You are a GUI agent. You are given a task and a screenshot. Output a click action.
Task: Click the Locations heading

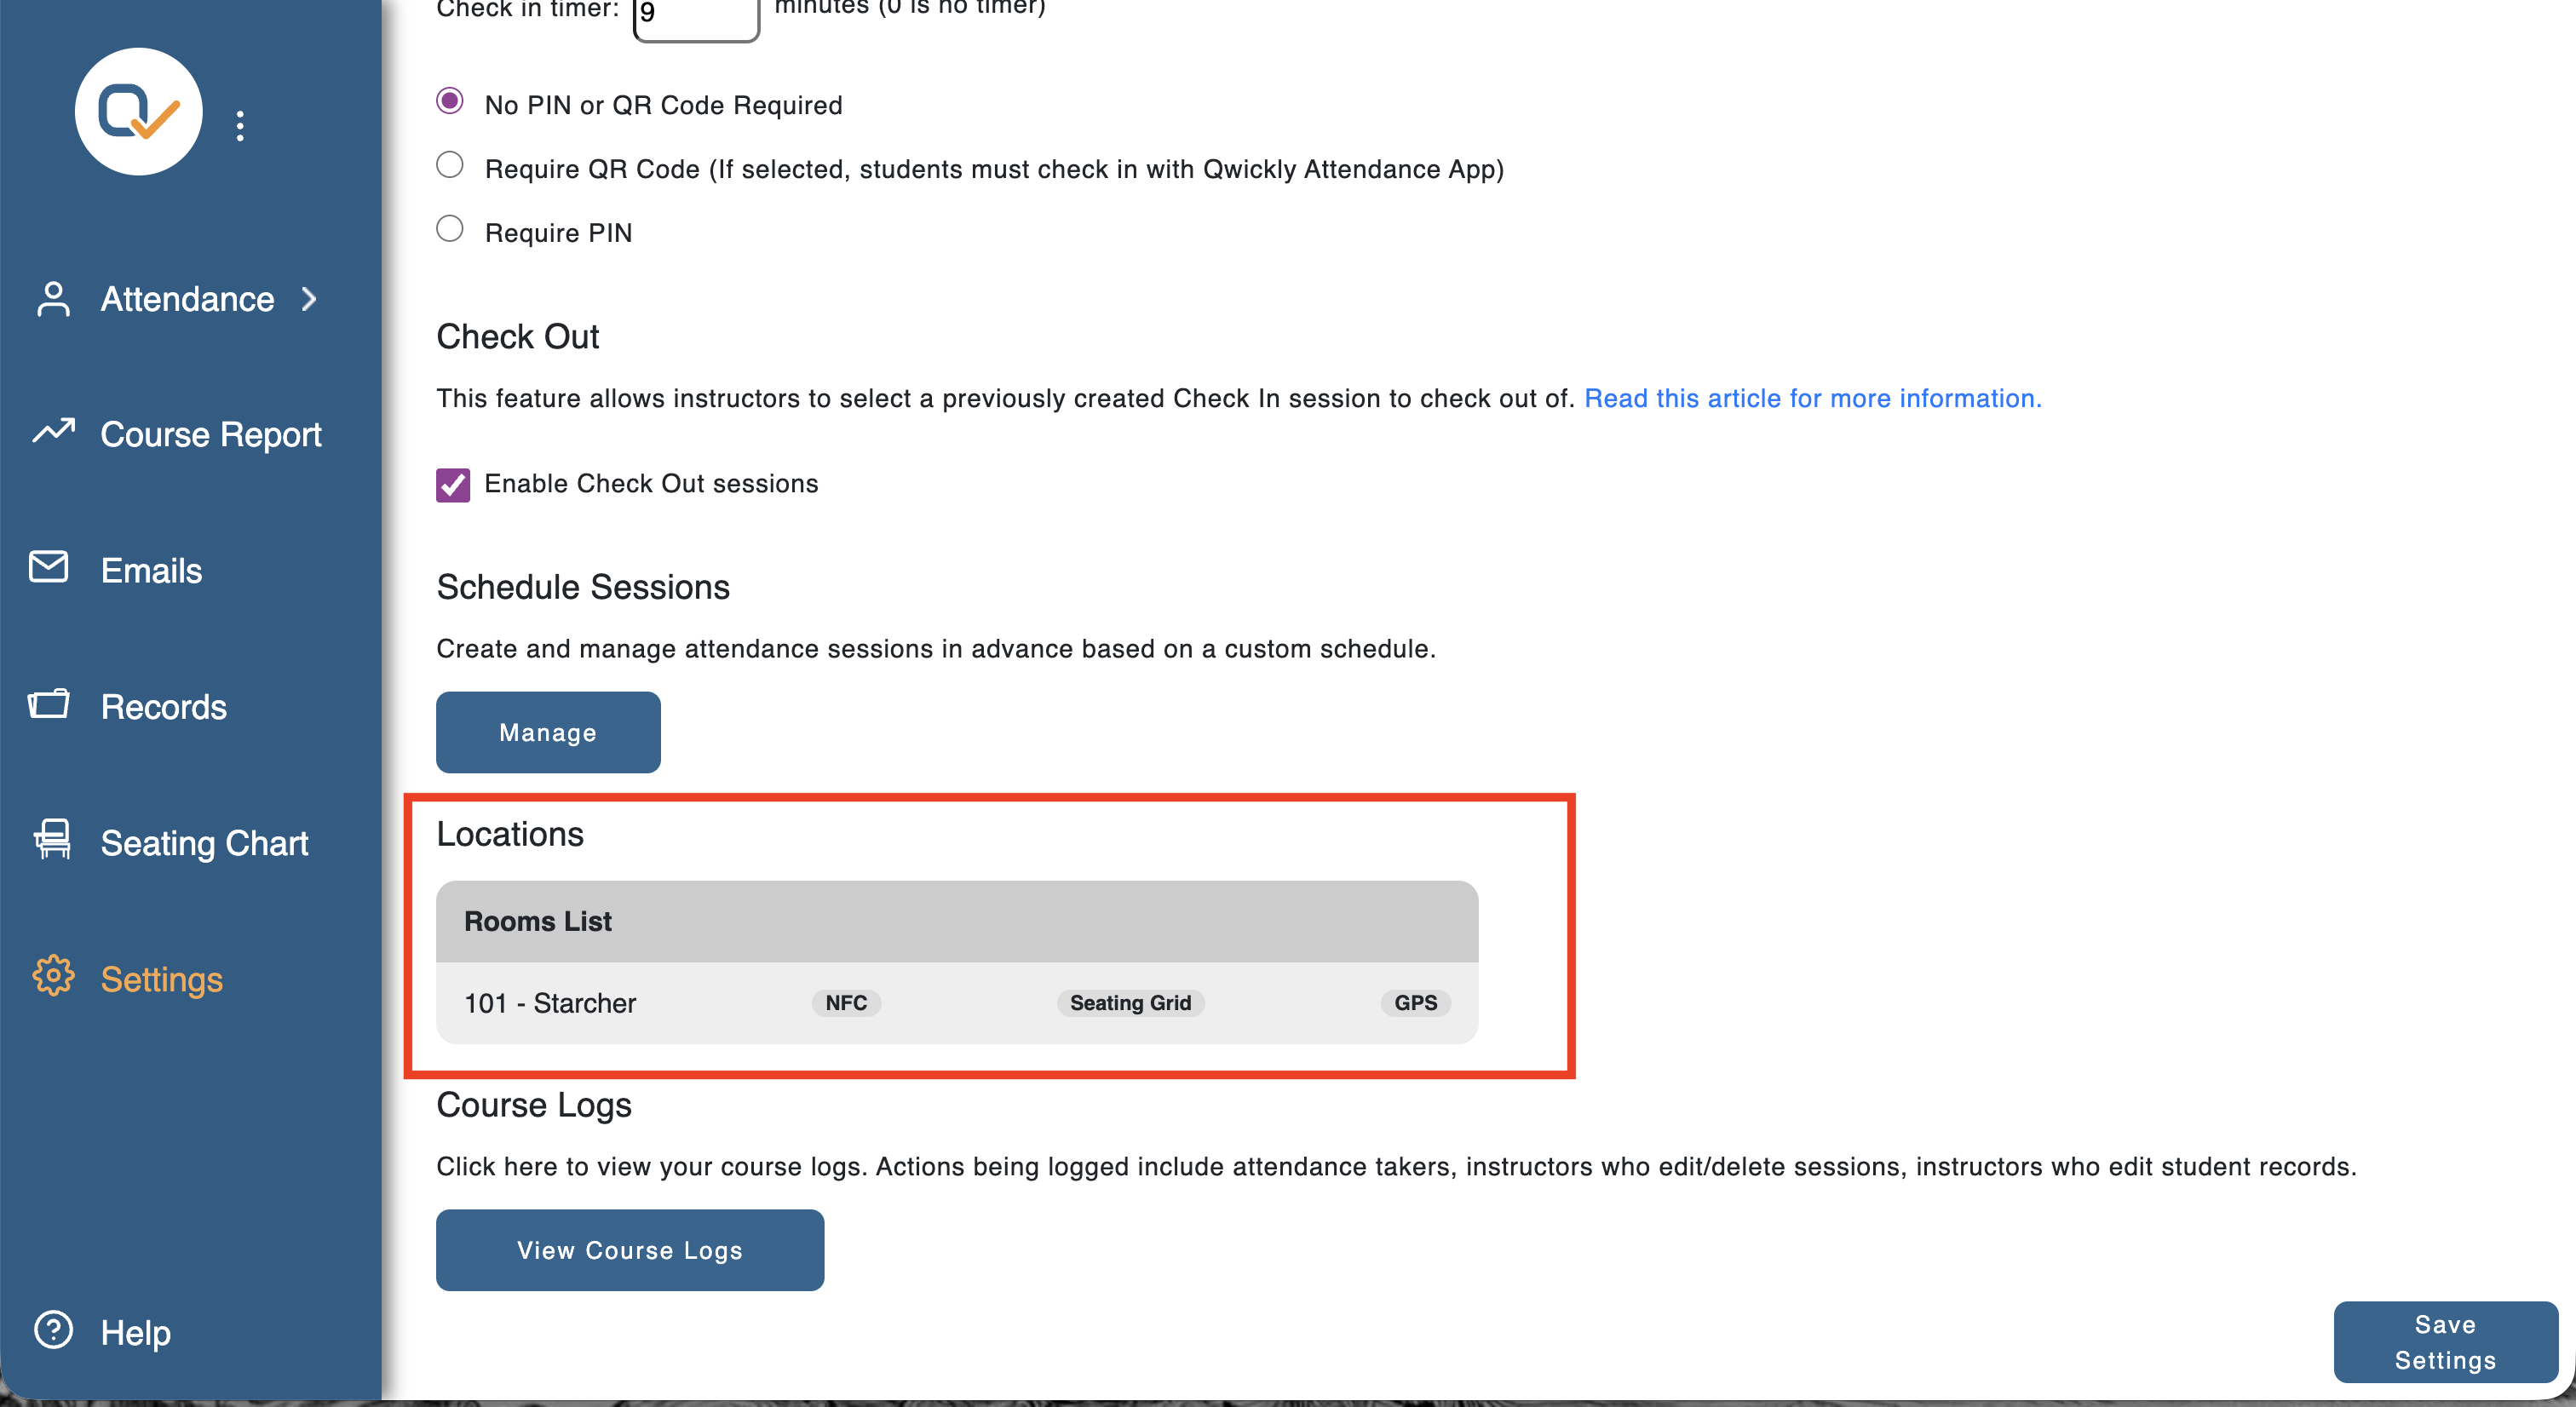pos(510,834)
